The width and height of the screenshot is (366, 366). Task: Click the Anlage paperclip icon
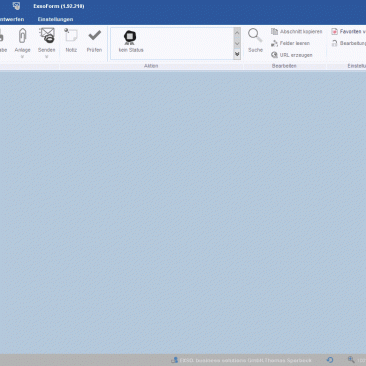coord(22,36)
